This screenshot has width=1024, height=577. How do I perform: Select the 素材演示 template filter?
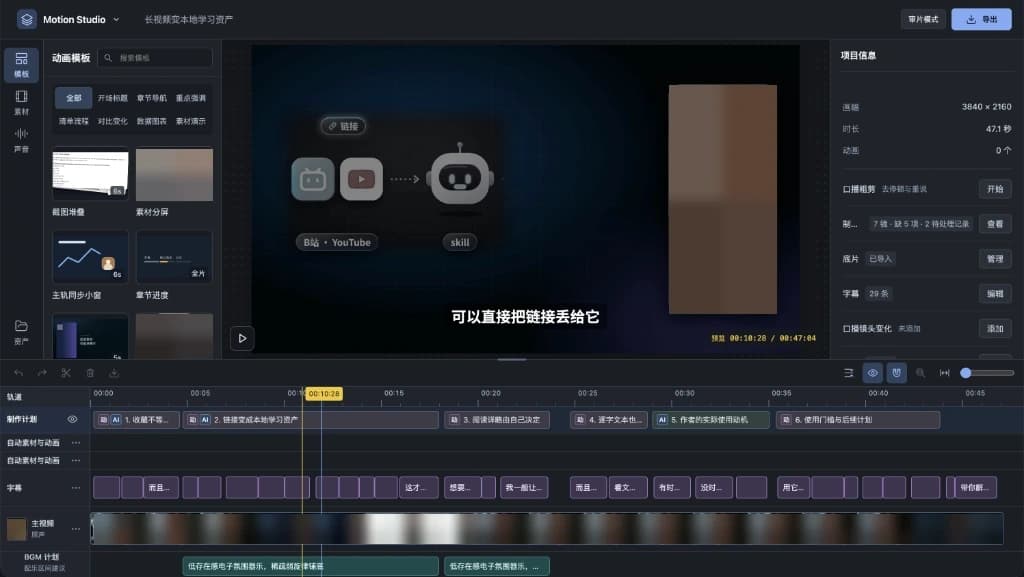191,121
